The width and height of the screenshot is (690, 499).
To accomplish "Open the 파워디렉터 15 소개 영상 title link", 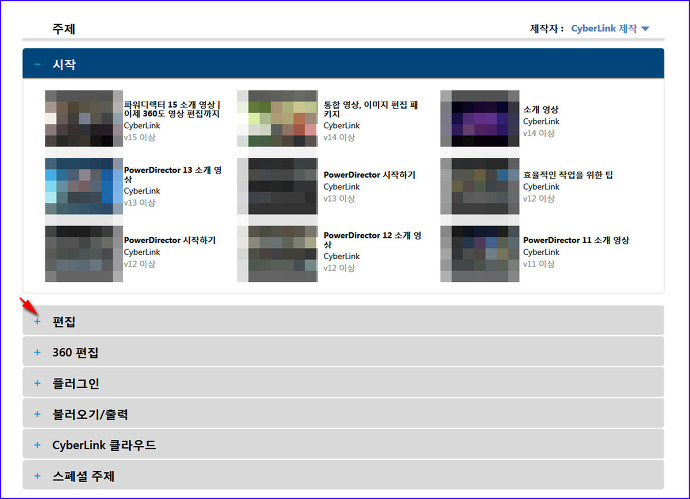I will [172, 109].
